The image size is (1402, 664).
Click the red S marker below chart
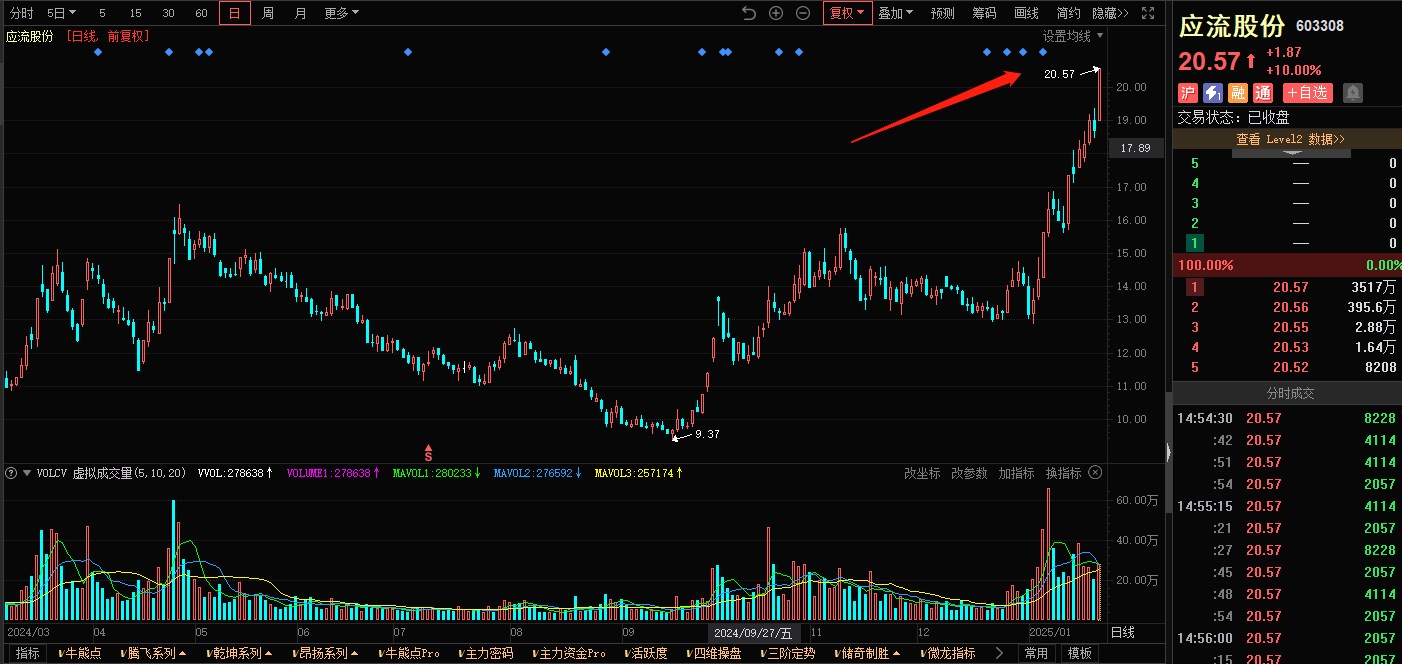tap(428, 454)
